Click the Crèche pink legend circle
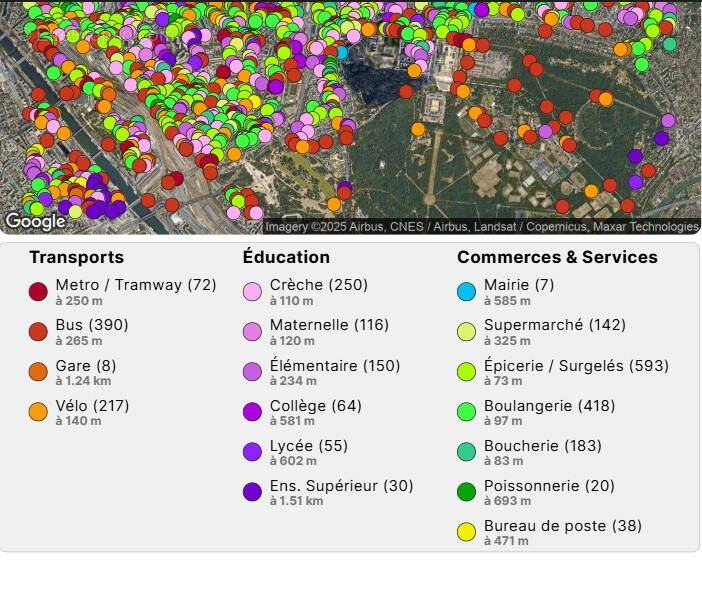This screenshot has width=702, height=590. (x=252, y=292)
